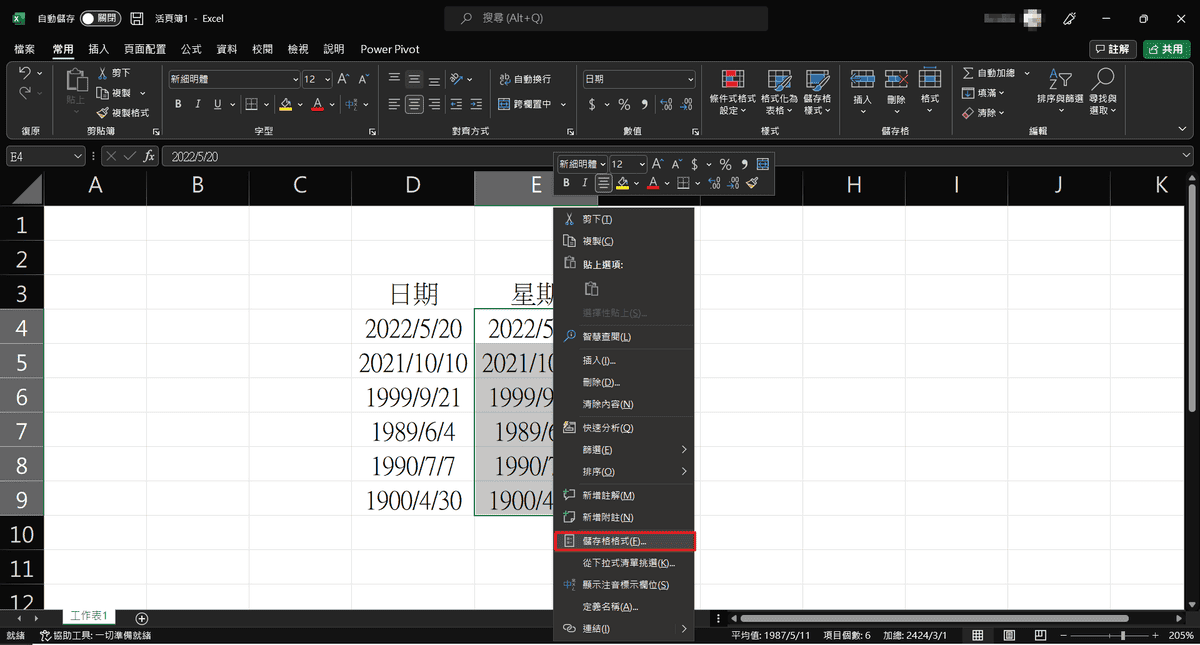Viewport: 1200px width, 645px height.
Task: Click the 註解 (Comments) button
Action: click(1113, 49)
